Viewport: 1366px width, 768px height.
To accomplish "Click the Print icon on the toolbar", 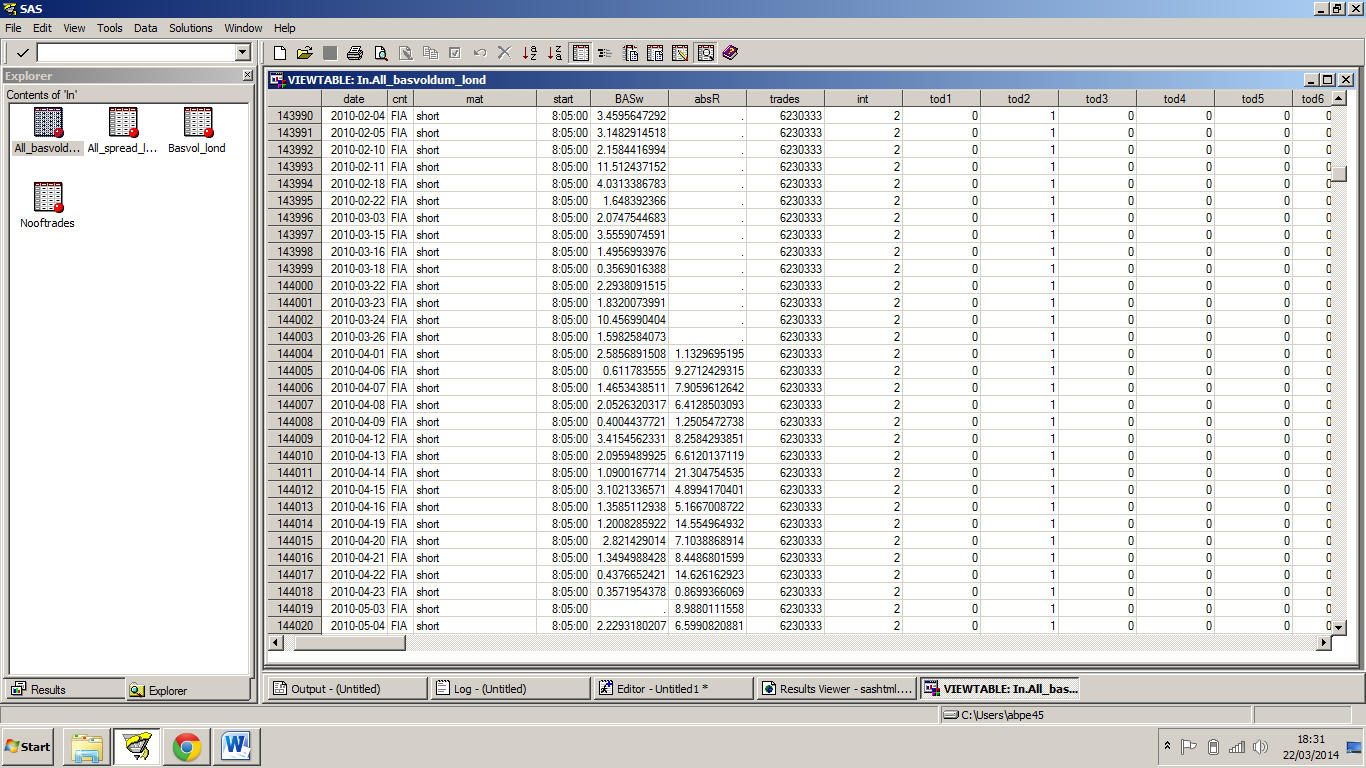I will (x=355, y=52).
